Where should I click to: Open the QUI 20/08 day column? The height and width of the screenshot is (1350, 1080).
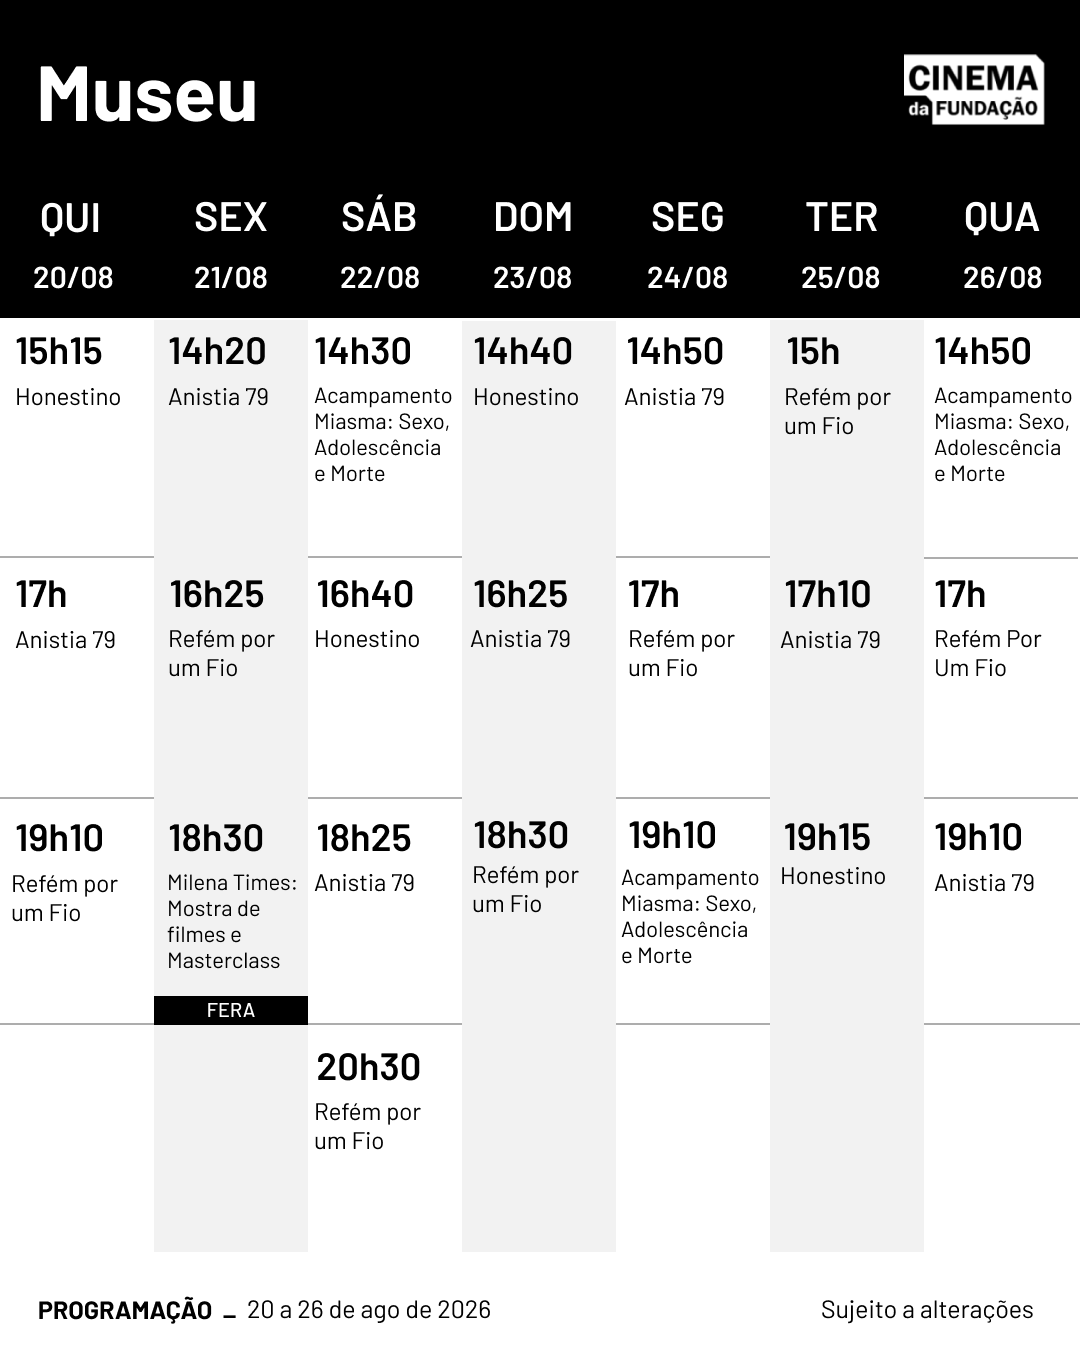72,245
